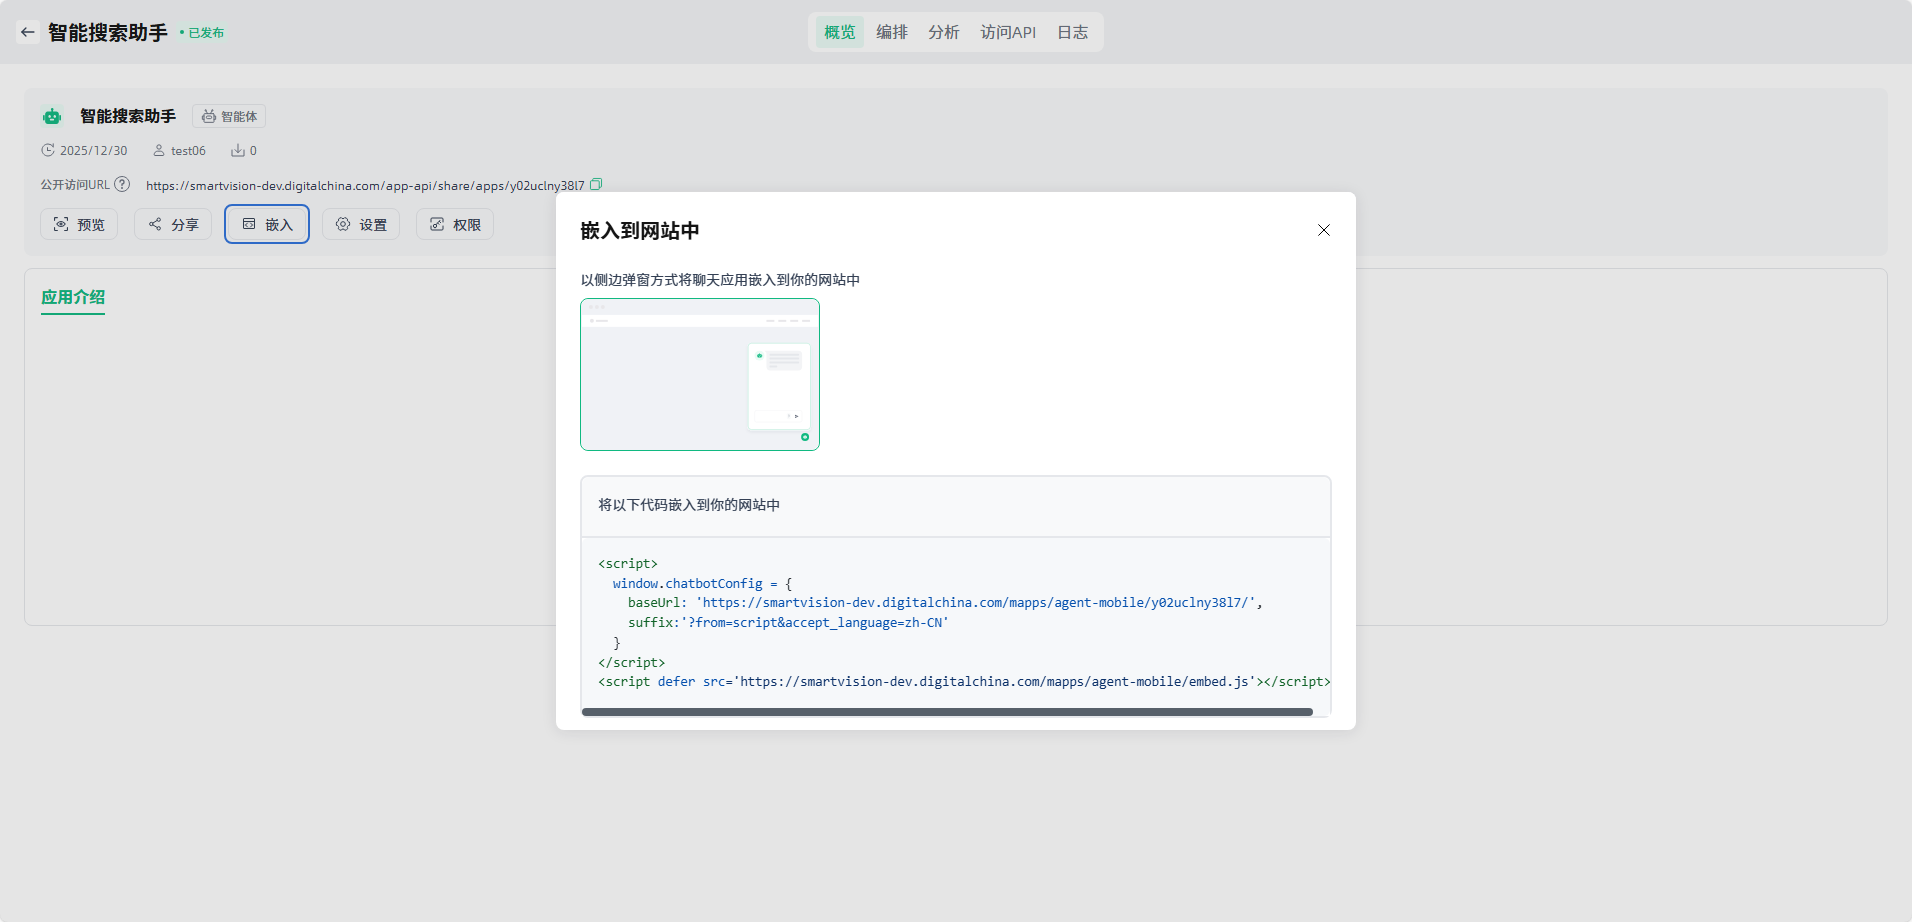Click the help icon beside 公开访问URL
This screenshot has height=922, width=1912.
122,184
